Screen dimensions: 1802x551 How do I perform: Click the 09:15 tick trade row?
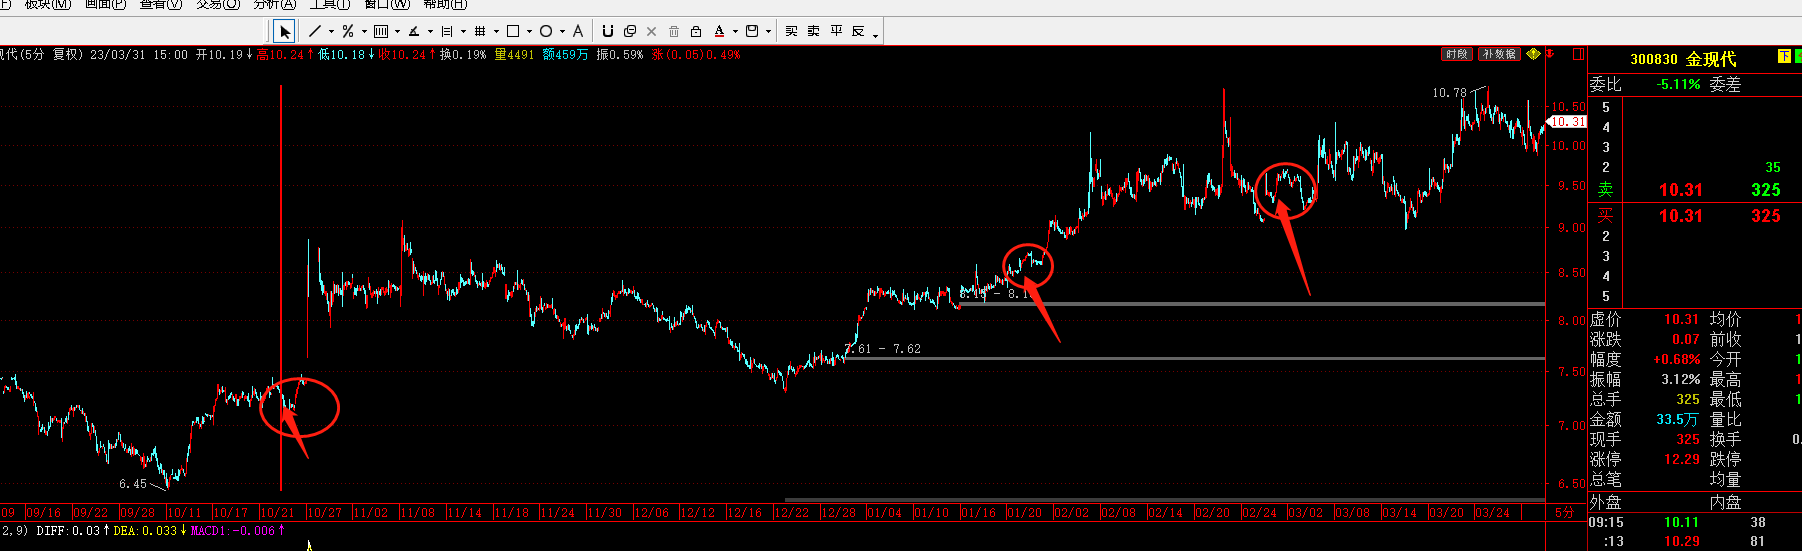point(1694,522)
